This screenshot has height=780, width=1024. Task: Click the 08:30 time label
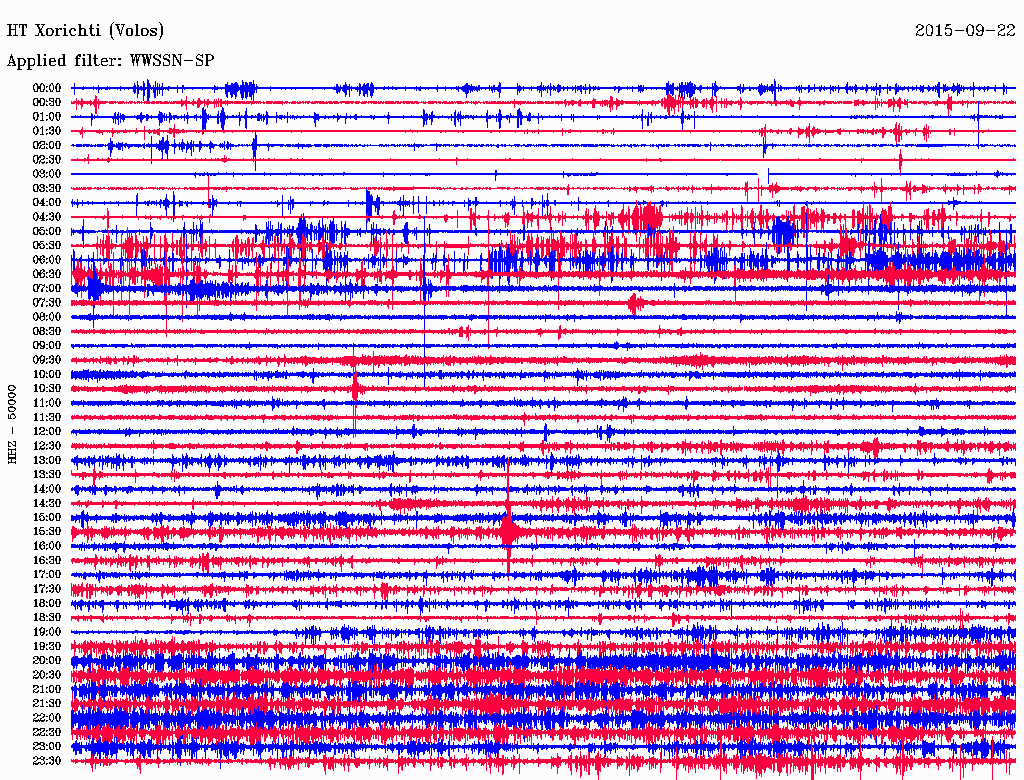47,332
